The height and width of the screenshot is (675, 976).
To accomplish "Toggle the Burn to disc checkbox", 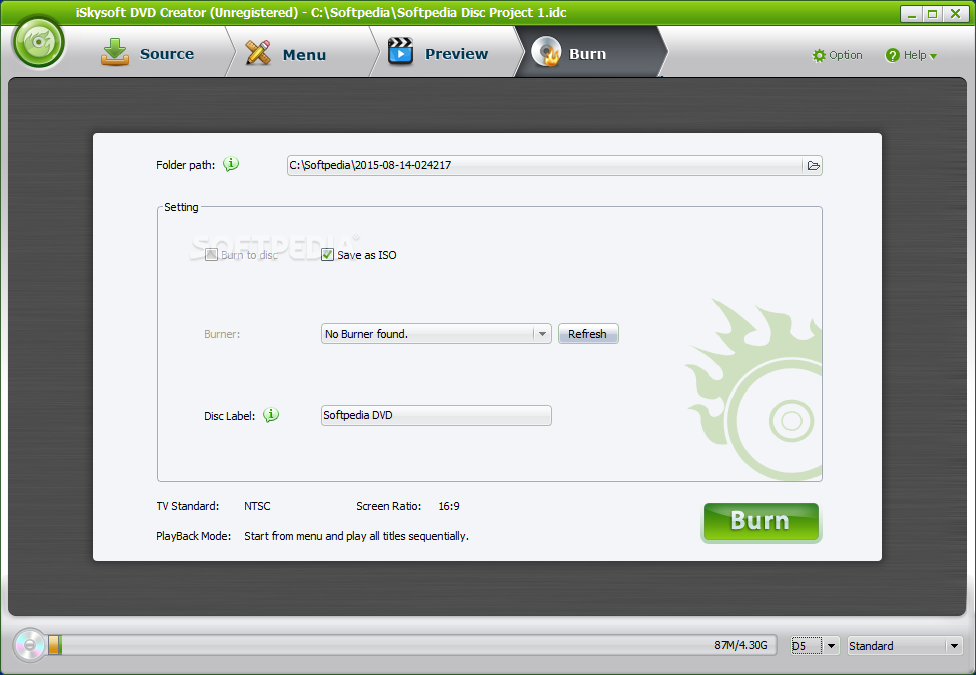I will click(212, 255).
